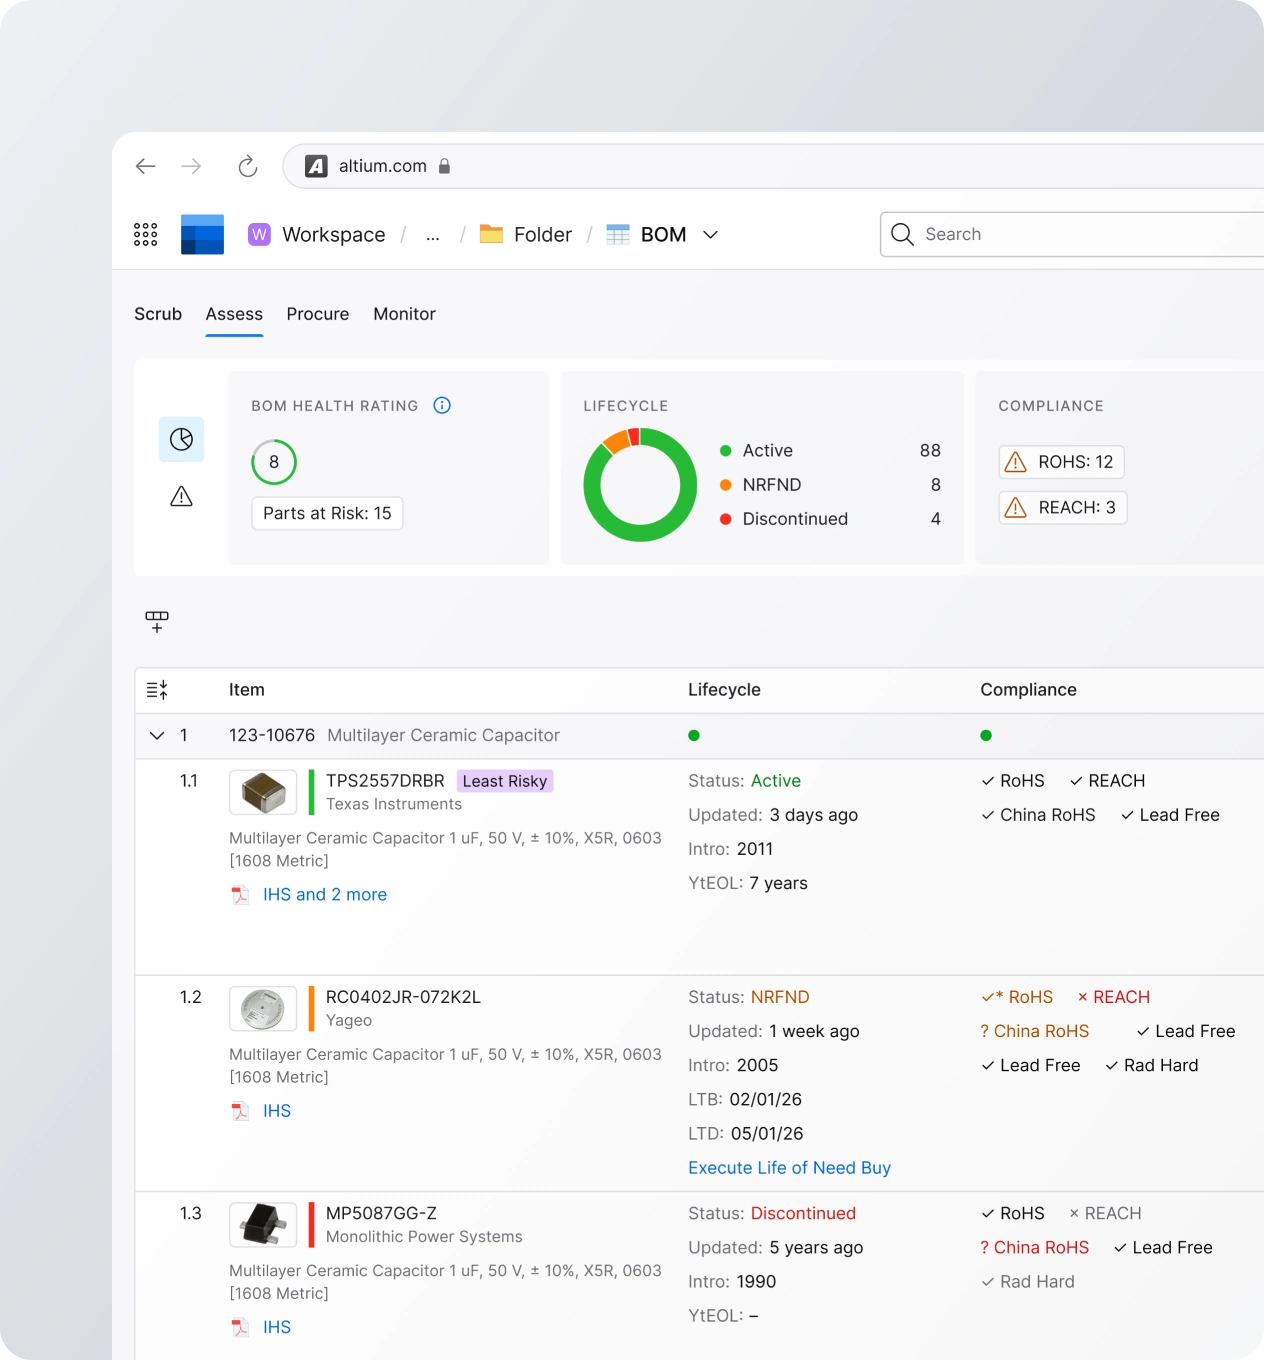The image size is (1264, 1360).
Task: Click the Parts at Risk: 15 button
Action: [327, 513]
